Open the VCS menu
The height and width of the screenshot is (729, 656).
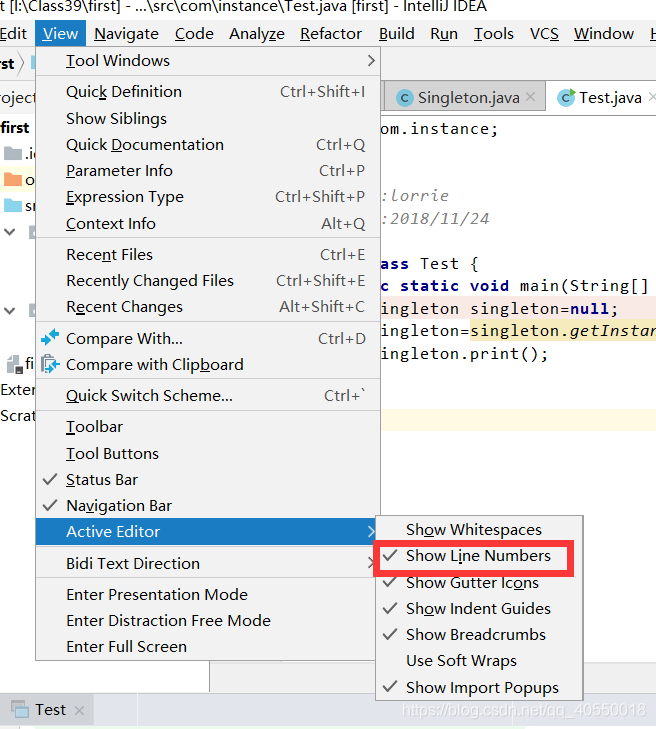pos(544,33)
